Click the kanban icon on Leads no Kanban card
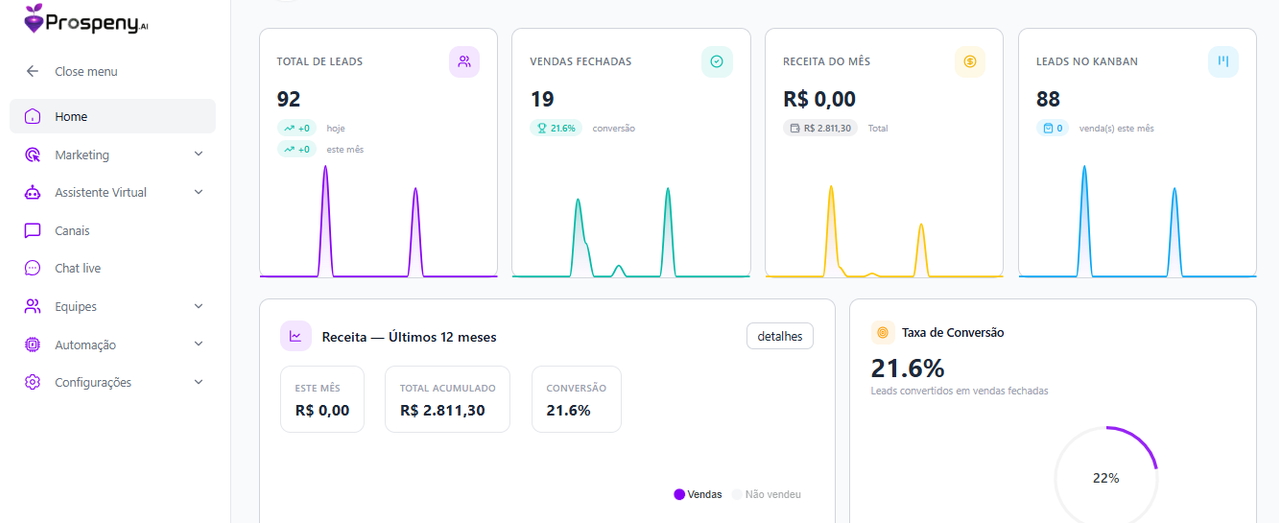This screenshot has height=523, width=1279. [1223, 61]
